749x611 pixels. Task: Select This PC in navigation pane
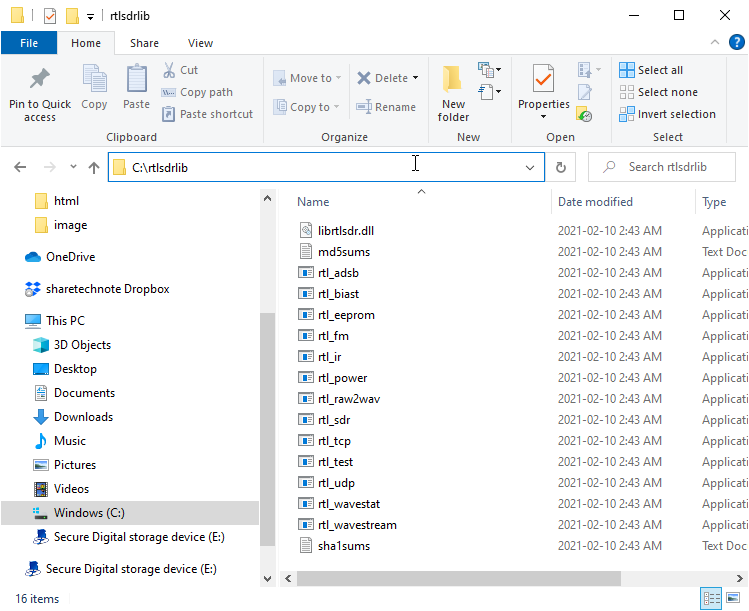pyautogui.click(x=54, y=321)
